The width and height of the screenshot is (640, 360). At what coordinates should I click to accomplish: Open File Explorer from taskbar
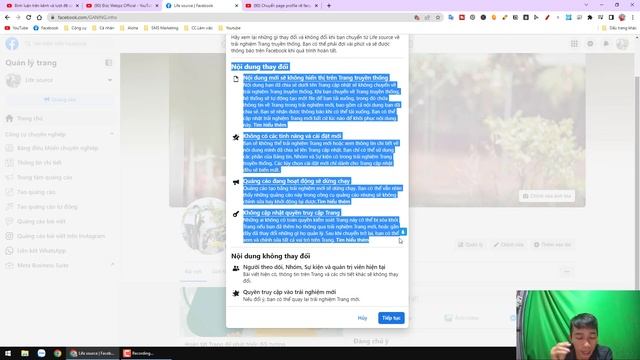pos(25,353)
